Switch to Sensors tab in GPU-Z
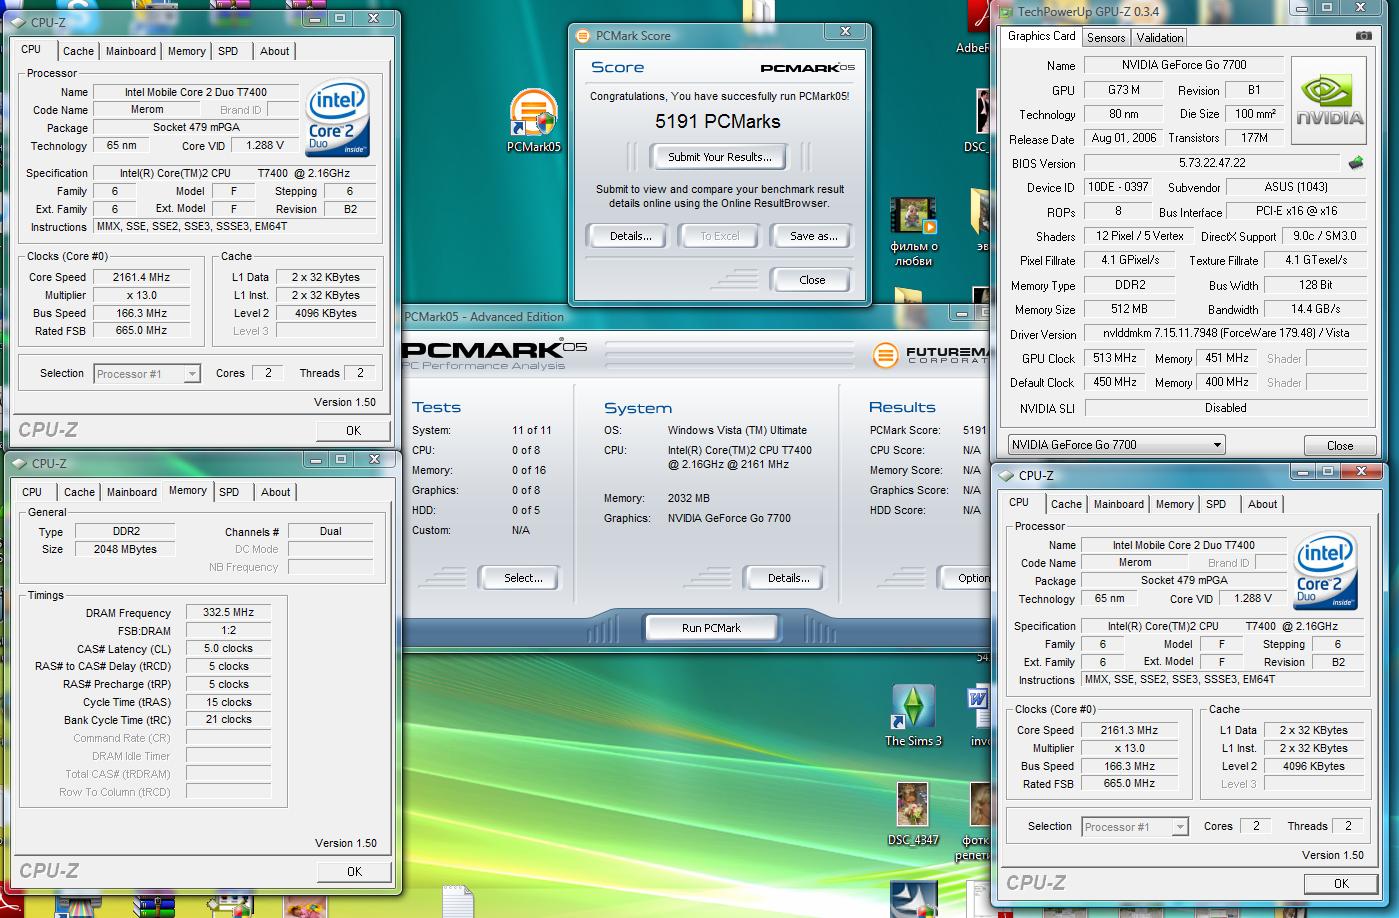This screenshot has width=1399, height=918. click(1106, 38)
